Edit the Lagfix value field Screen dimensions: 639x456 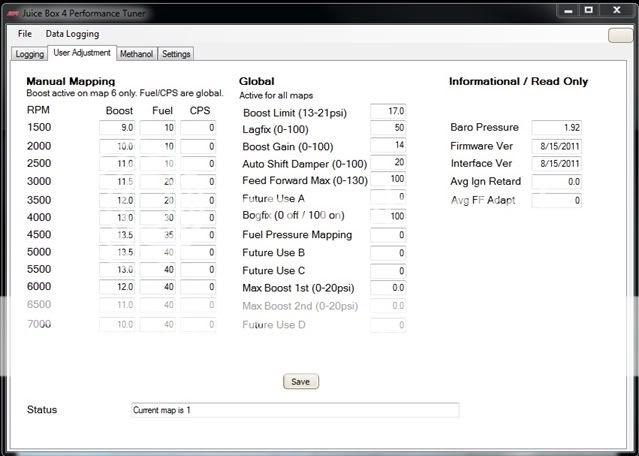click(388, 128)
